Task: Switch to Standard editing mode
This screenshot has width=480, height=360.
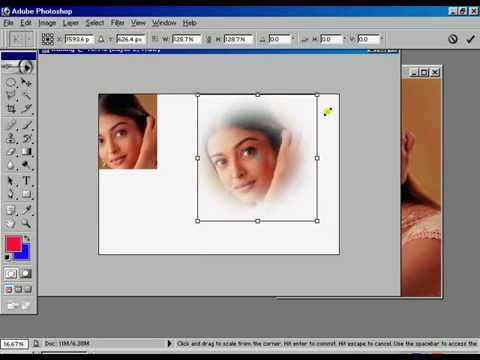Action: (x=11, y=274)
